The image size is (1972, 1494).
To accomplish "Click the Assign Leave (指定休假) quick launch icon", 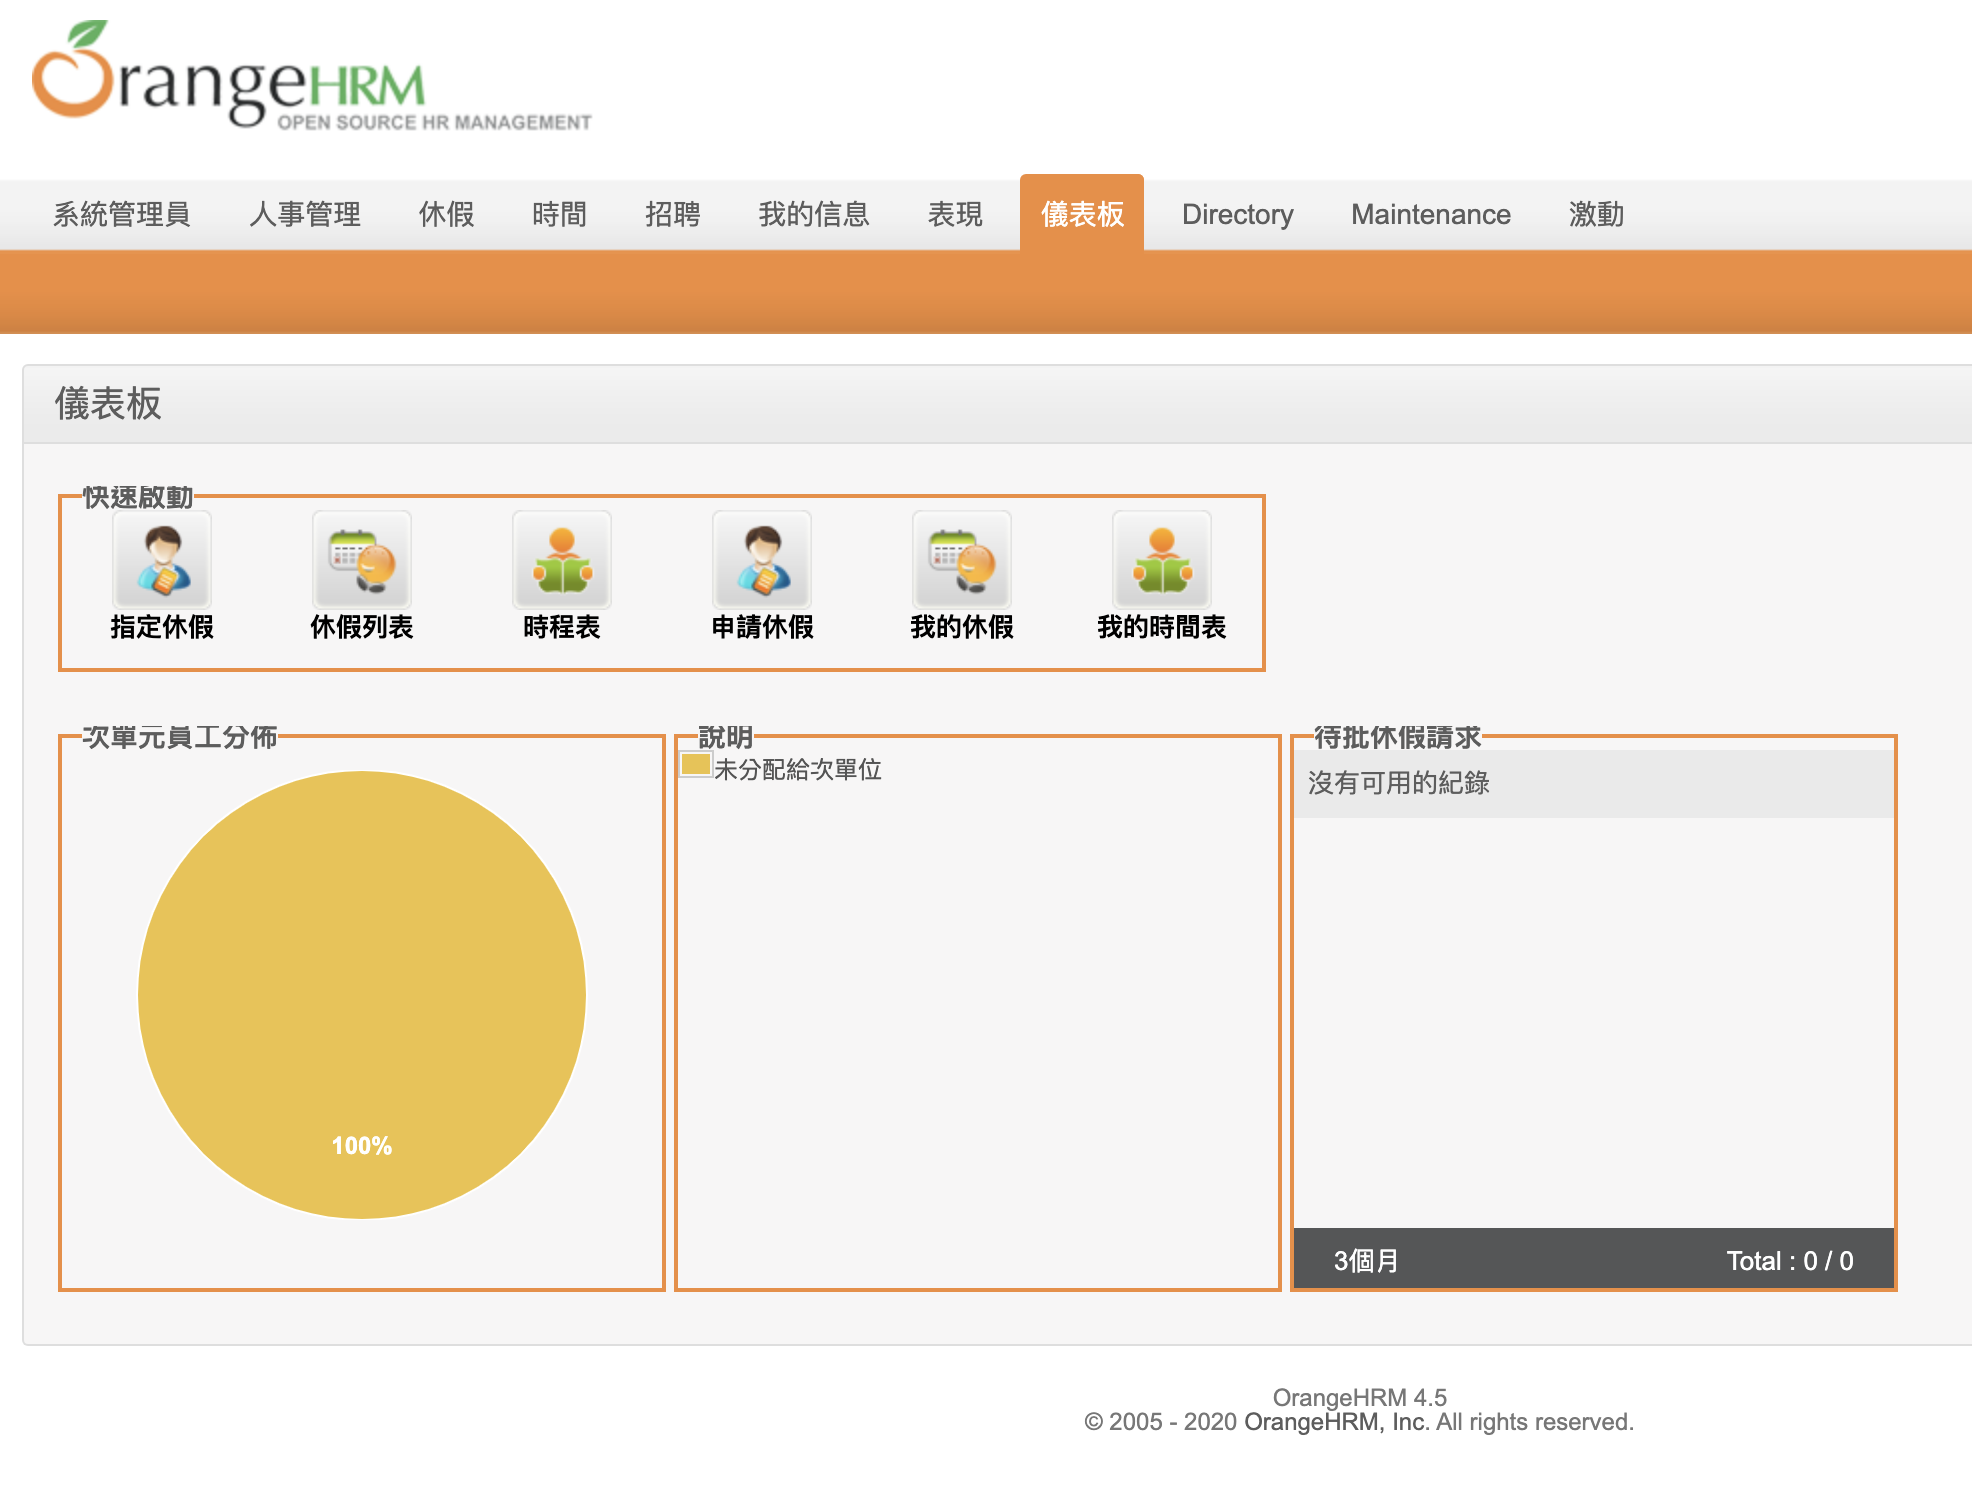I will (x=162, y=560).
